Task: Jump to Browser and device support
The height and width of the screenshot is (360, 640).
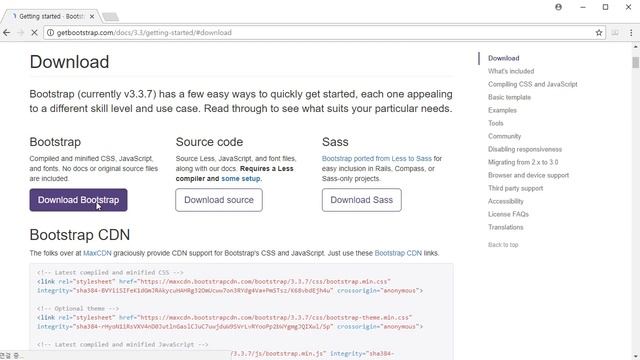Action: 529,175
